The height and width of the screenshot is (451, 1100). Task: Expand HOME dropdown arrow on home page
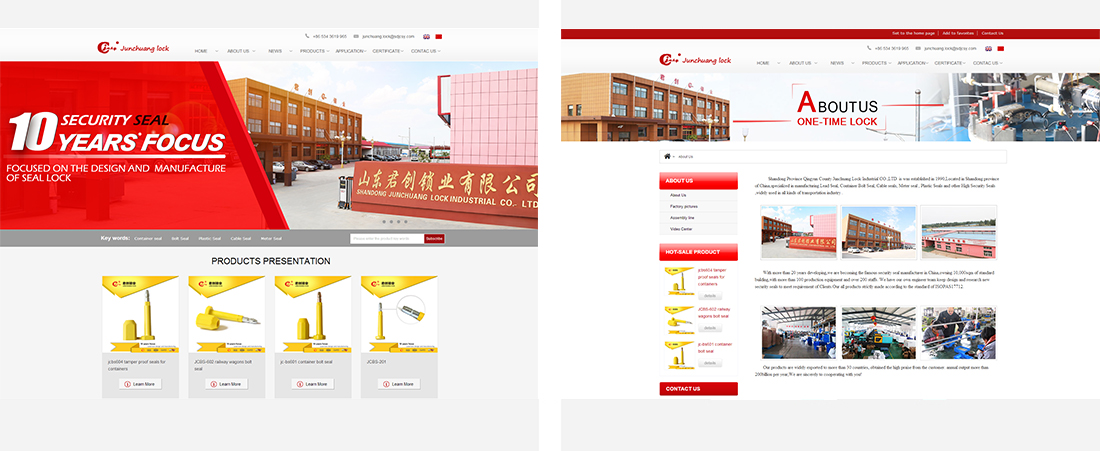click(217, 51)
